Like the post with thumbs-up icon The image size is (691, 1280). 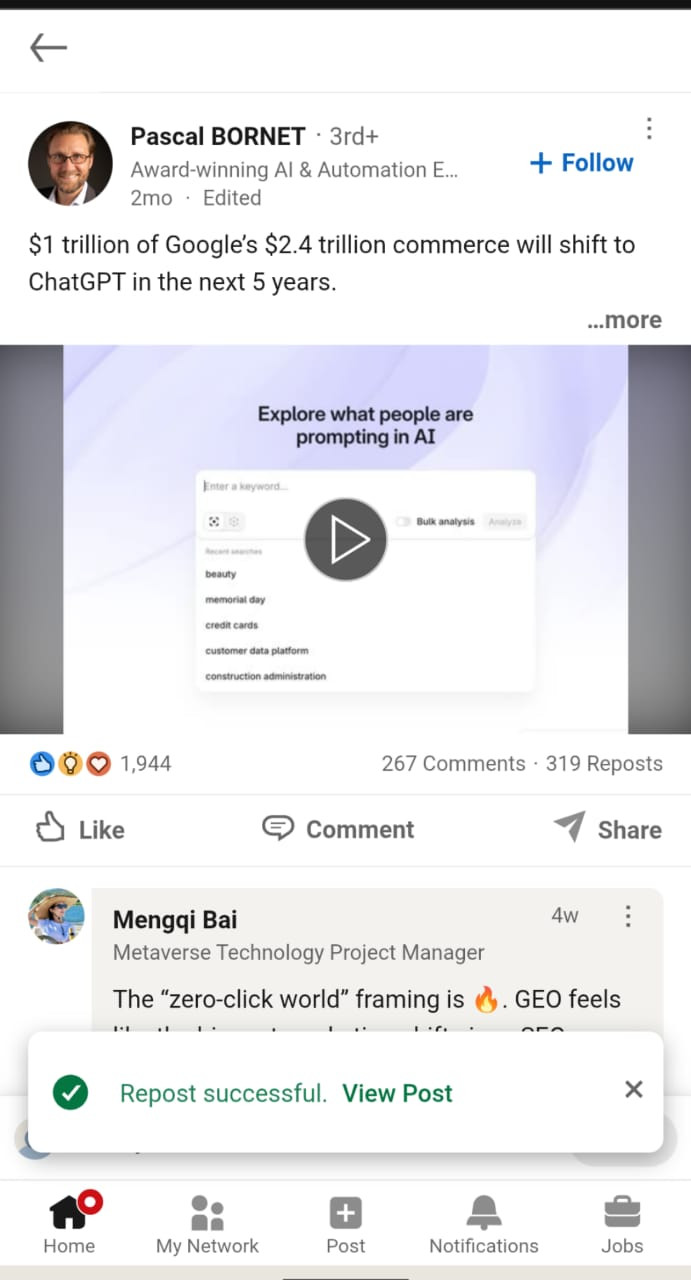click(x=80, y=829)
